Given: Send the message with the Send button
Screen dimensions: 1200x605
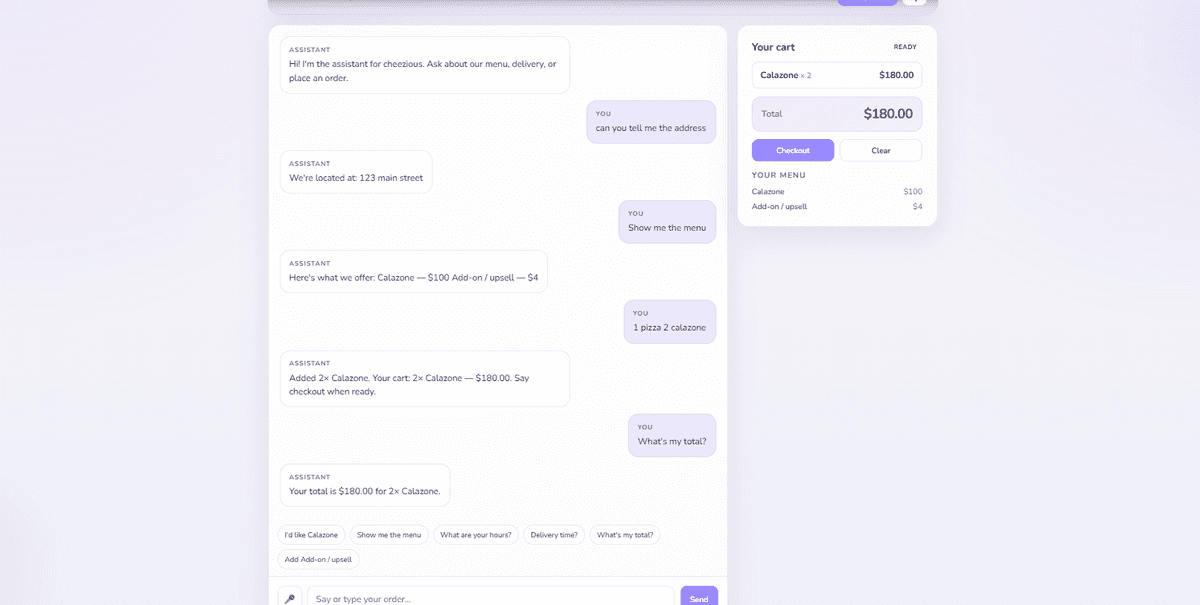Looking at the screenshot, I should [x=699, y=597].
